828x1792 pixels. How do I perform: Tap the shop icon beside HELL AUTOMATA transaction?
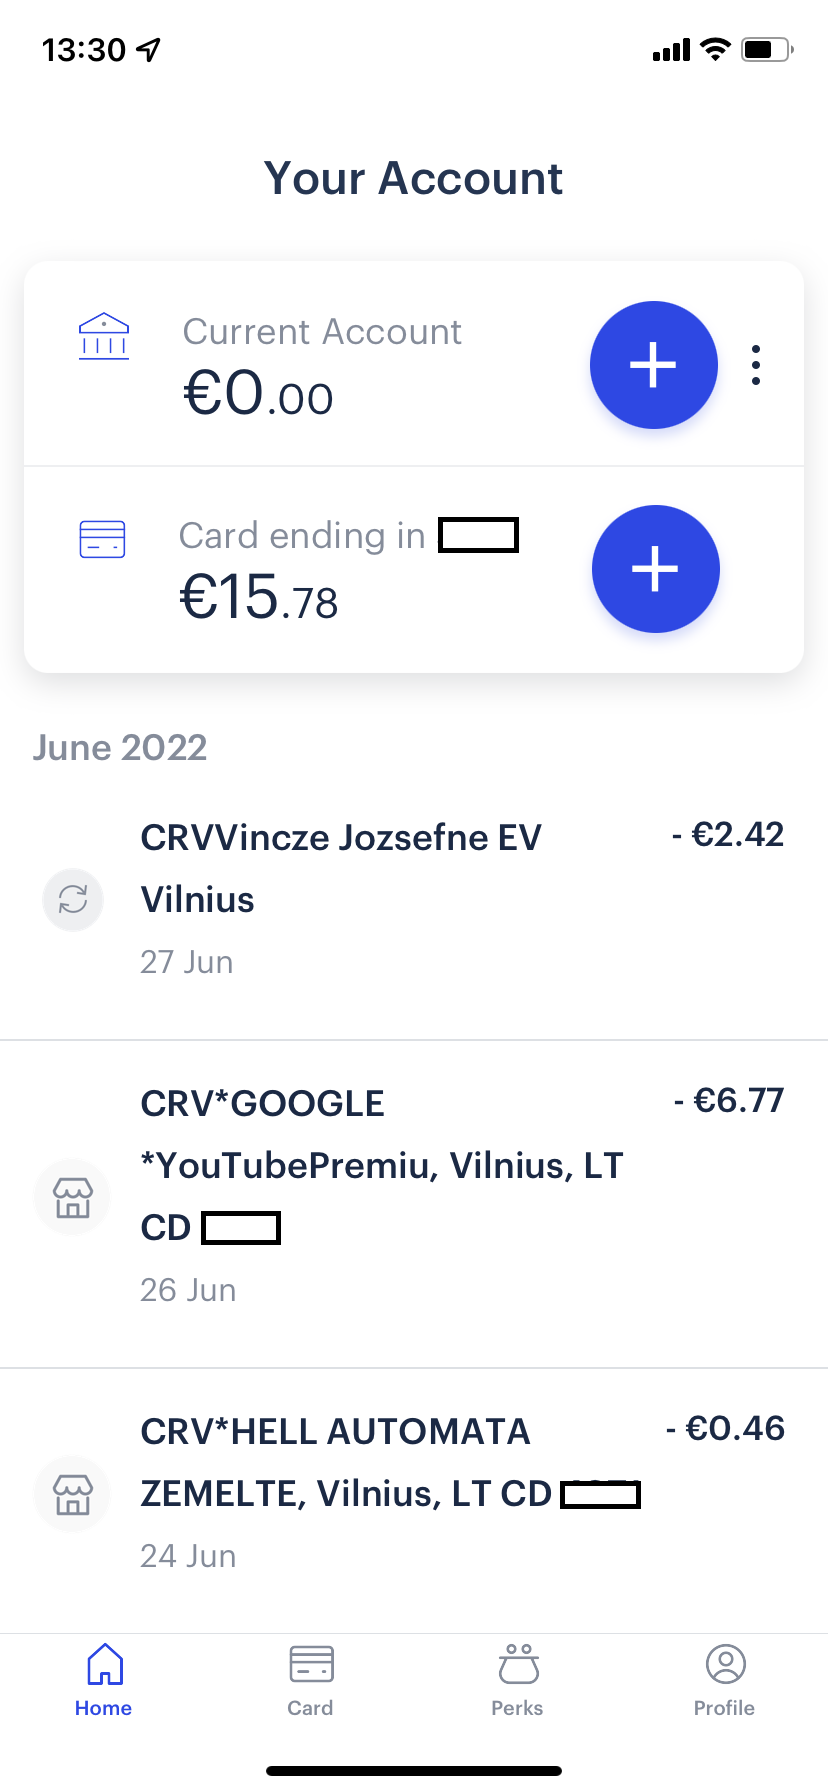[x=73, y=1494]
